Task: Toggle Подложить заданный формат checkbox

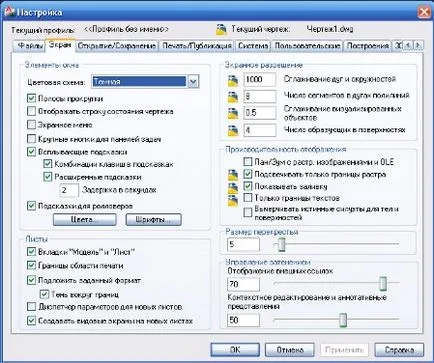Action: point(31,280)
